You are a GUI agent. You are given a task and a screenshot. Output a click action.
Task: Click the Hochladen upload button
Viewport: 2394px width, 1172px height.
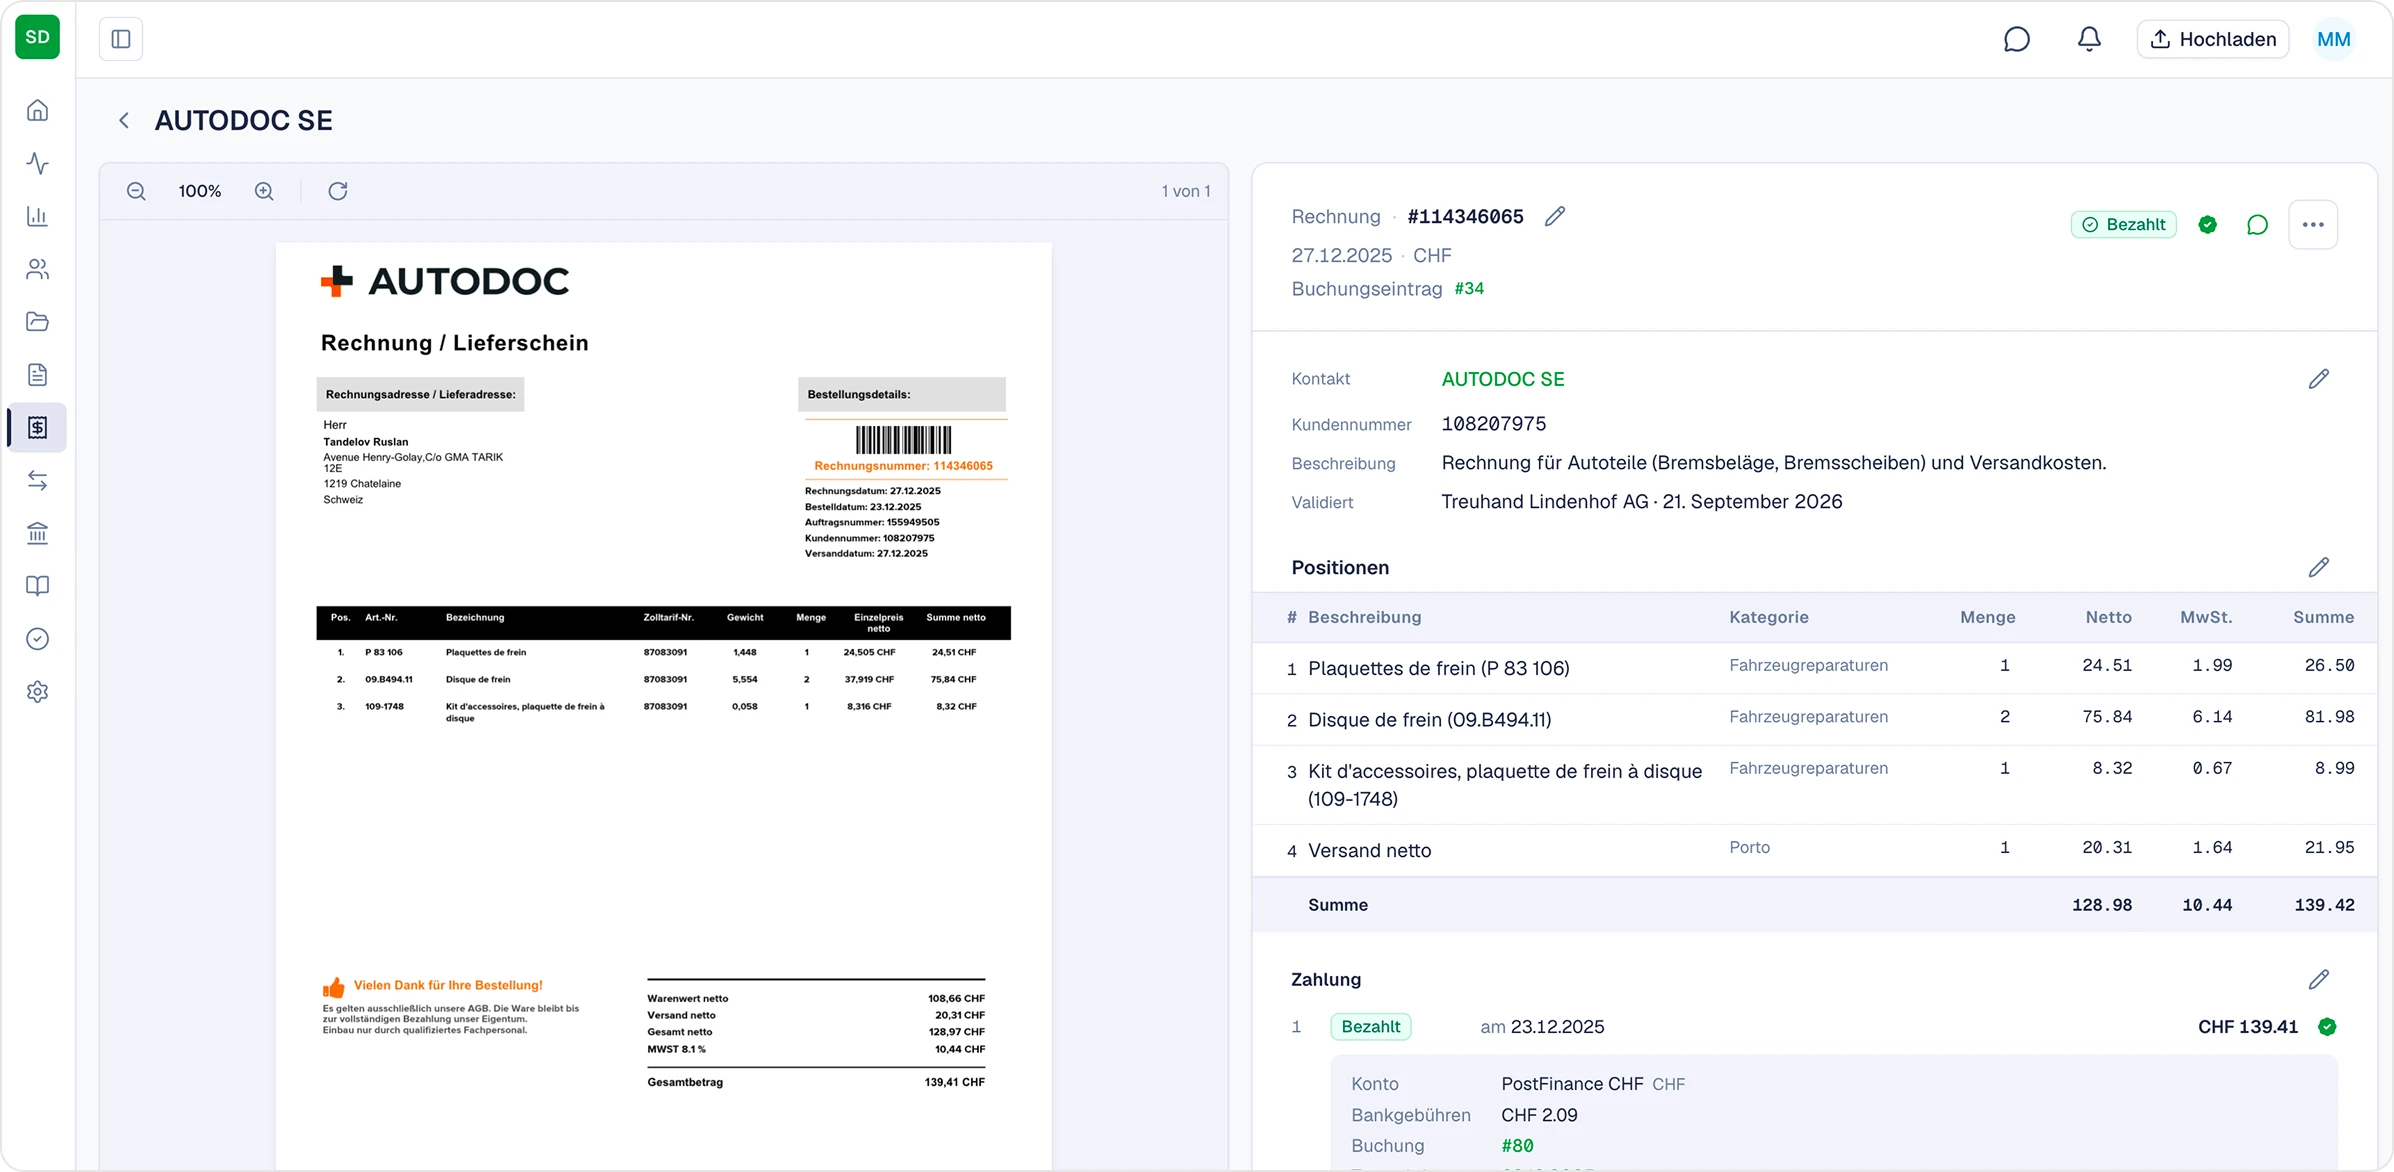(2213, 39)
